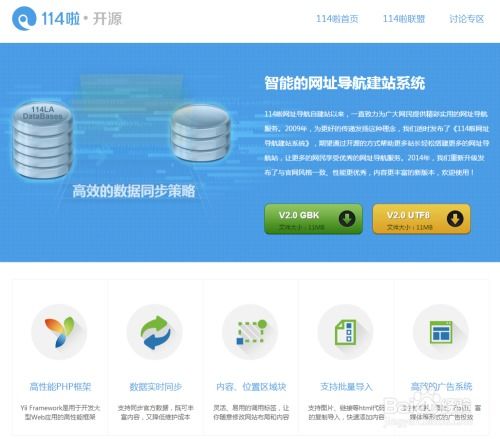Image resolution: width=500 pixels, height=439 pixels.
Task: Click the green GBK download arrow icon
Action: [x=347, y=219]
